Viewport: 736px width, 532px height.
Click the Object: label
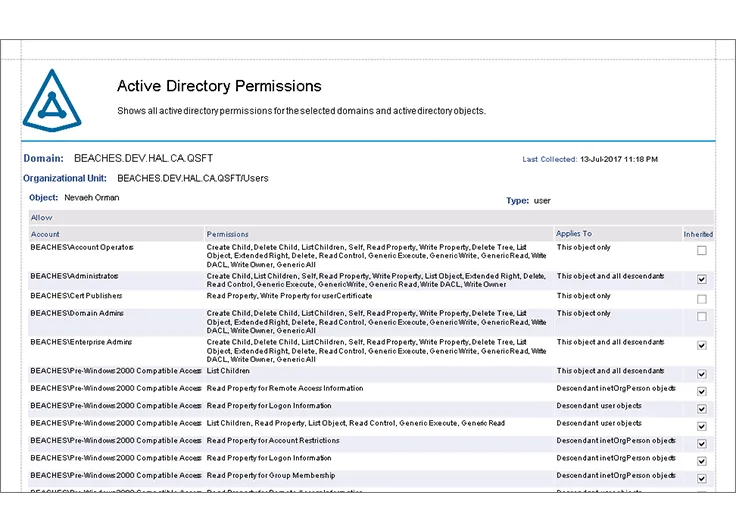[x=44, y=198]
